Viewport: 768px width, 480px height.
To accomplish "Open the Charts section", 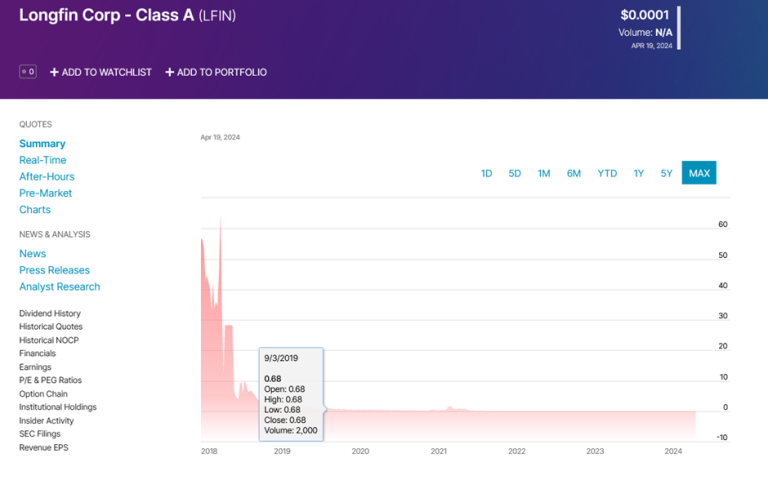I will [x=35, y=210].
